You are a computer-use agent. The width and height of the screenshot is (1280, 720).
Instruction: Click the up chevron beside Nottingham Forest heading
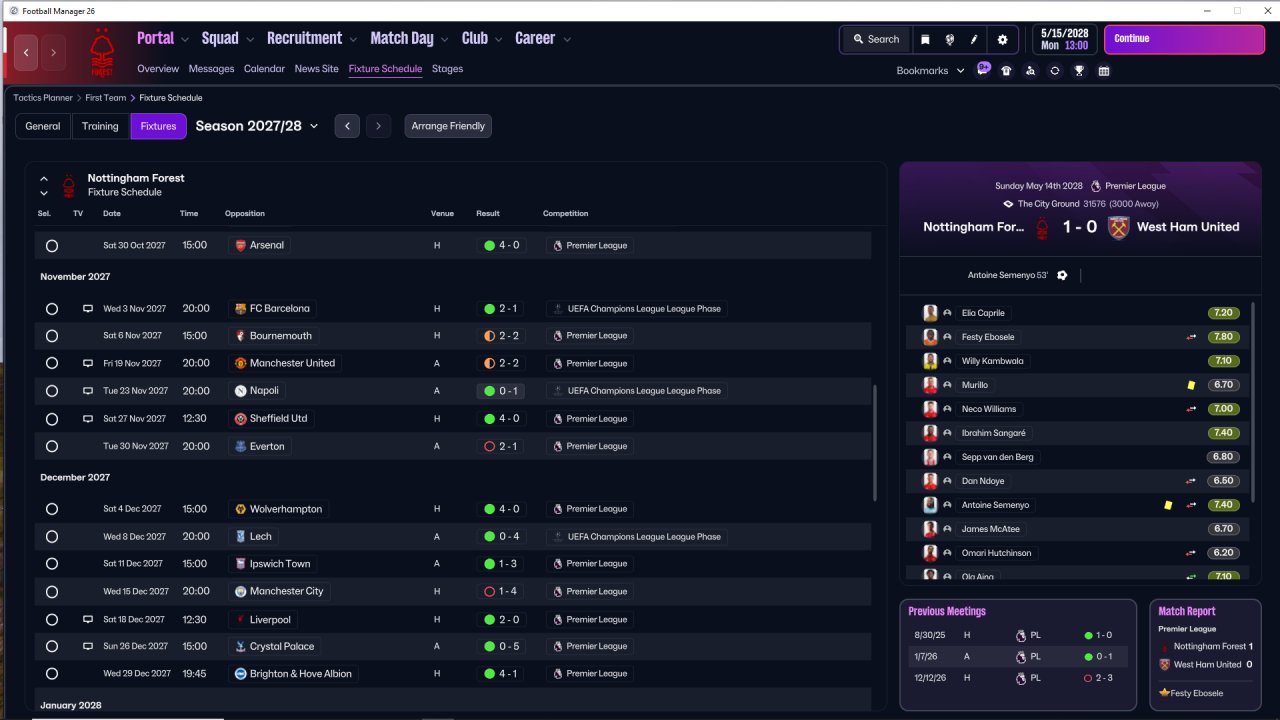[x=44, y=179]
